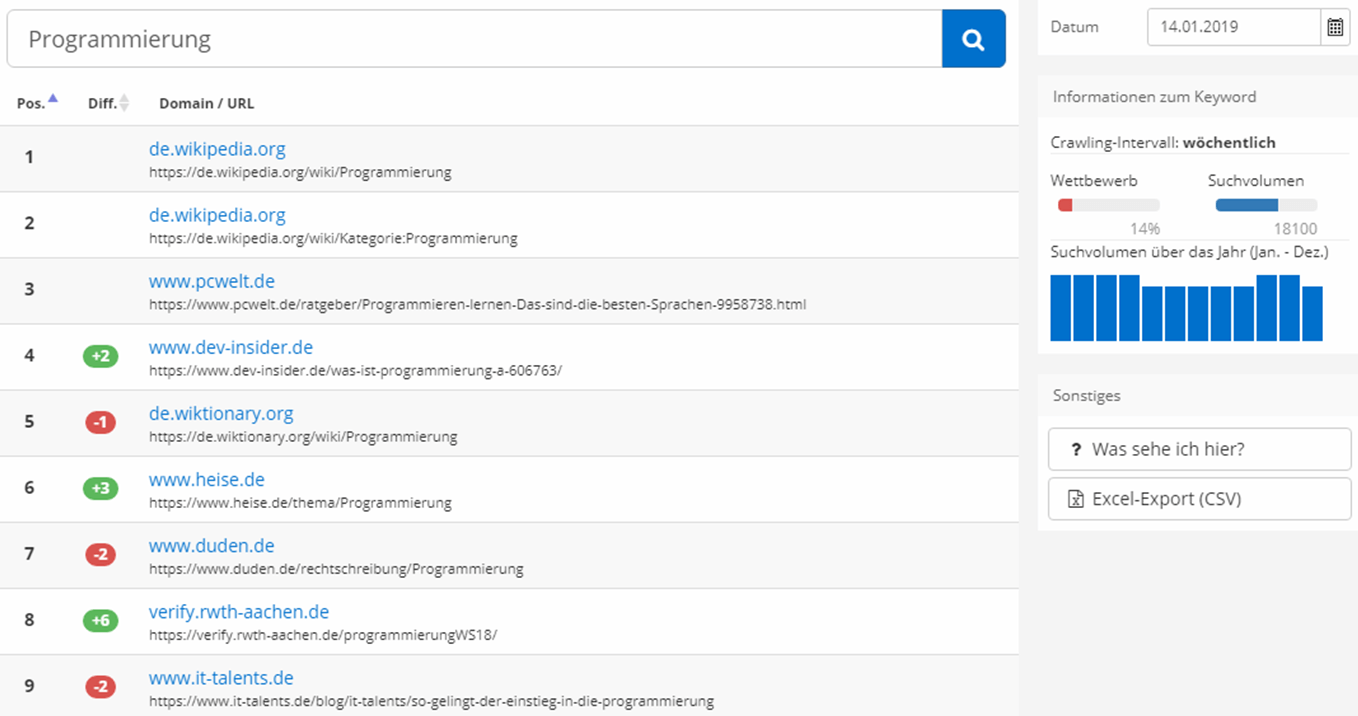Screen dimensions: 1358x716
Task: Click the Domain / URL column header
Action: 206,103
